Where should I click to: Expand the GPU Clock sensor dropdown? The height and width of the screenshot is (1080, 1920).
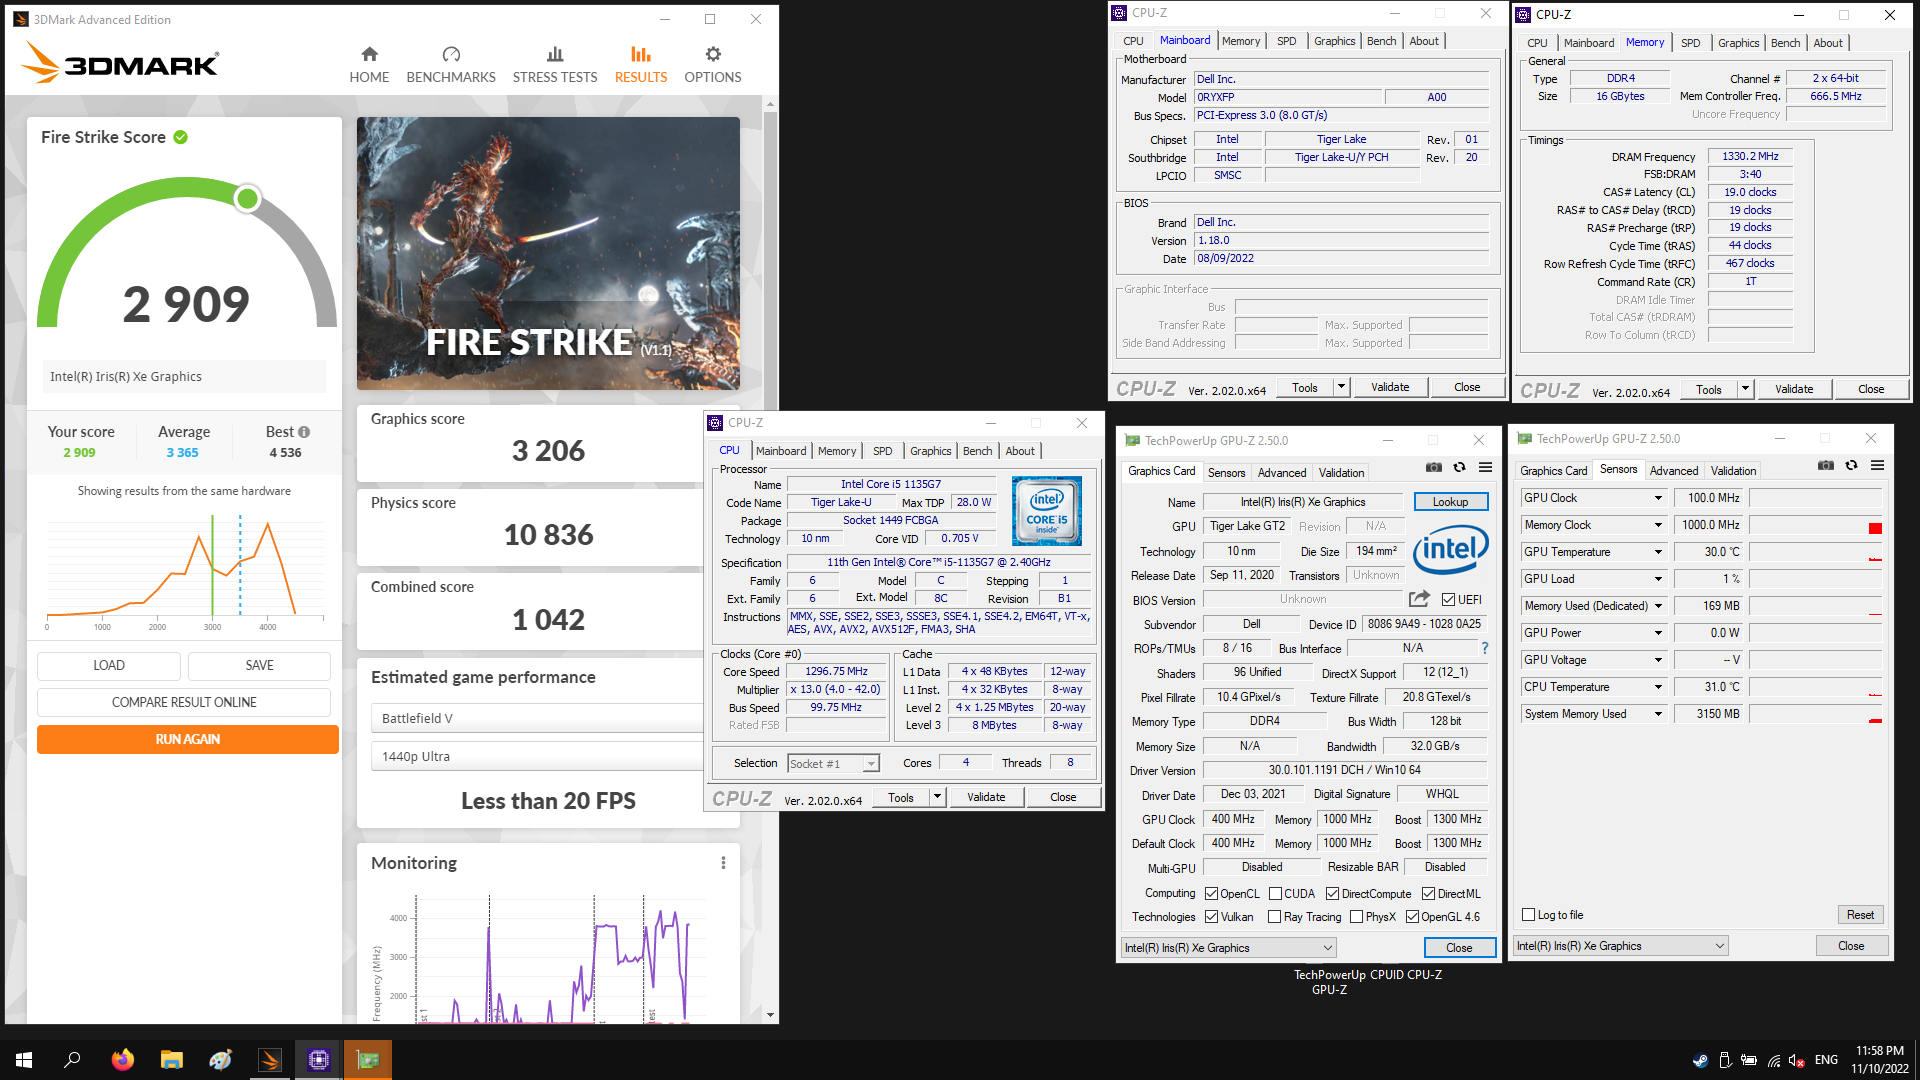click(1657, 498)
